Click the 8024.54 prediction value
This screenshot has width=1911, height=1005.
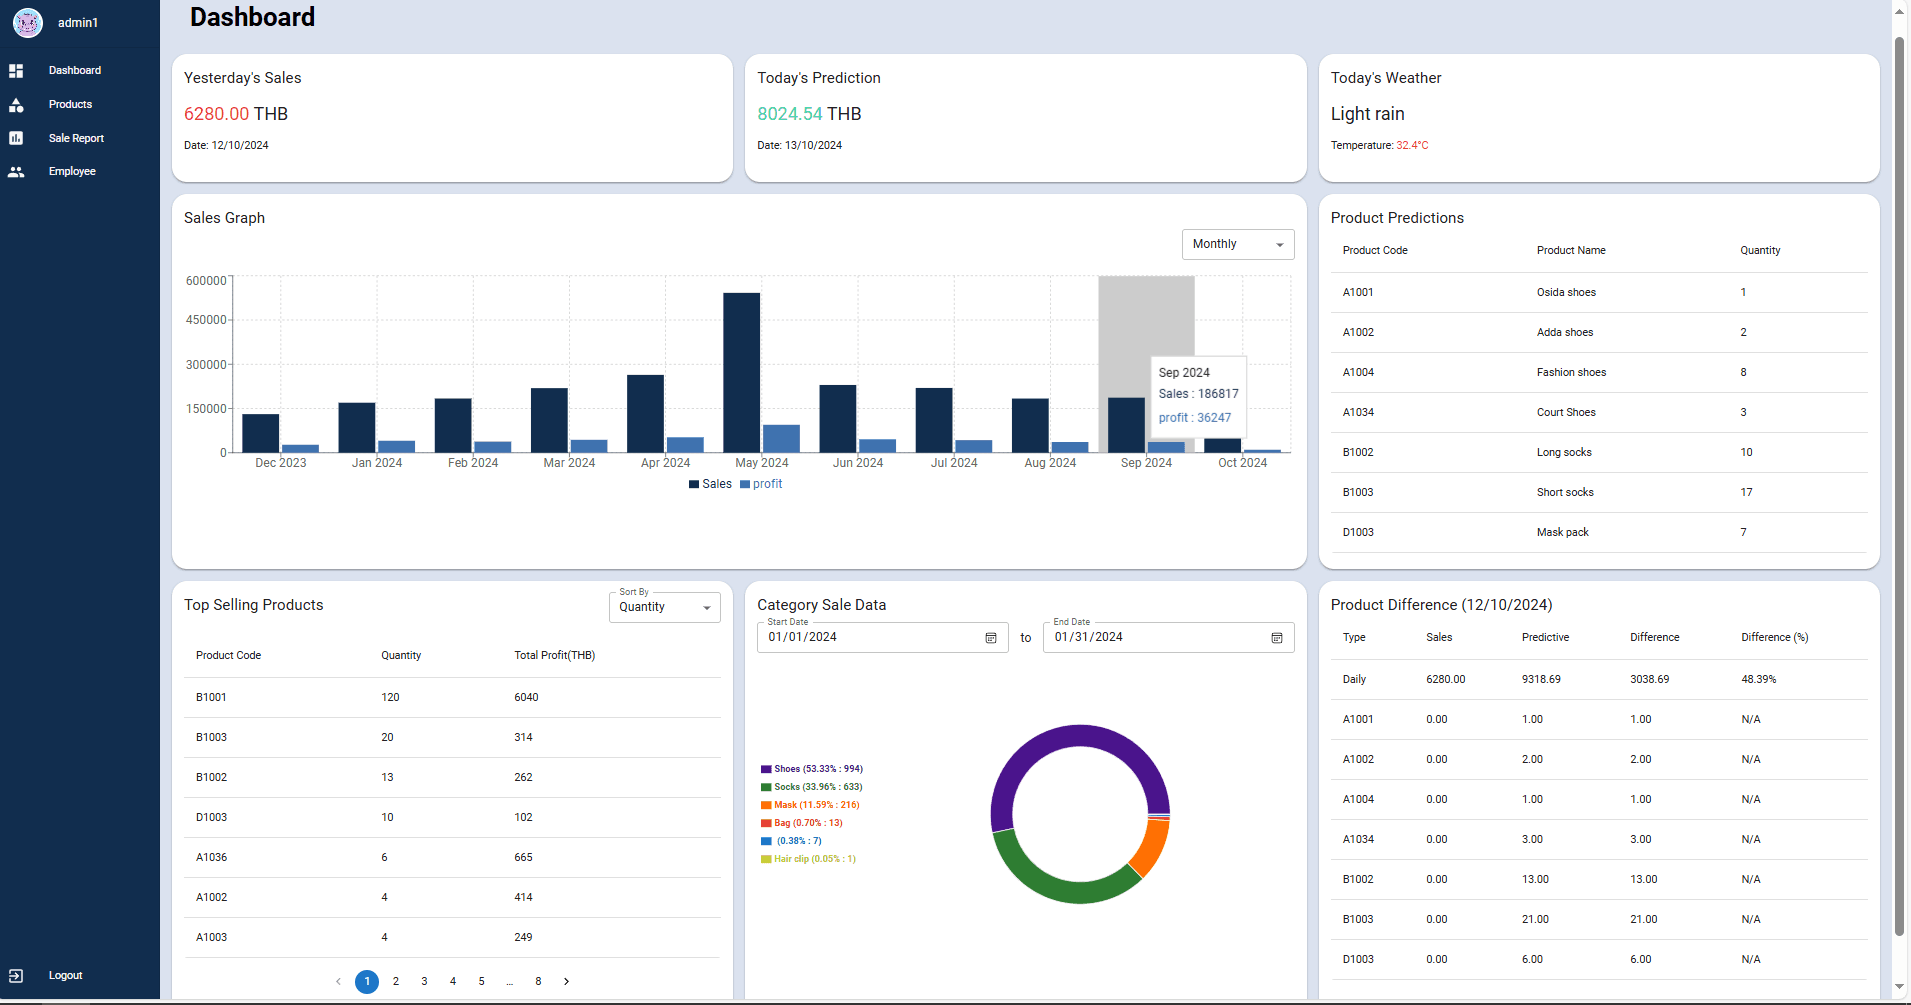click(x=789, y=115)
